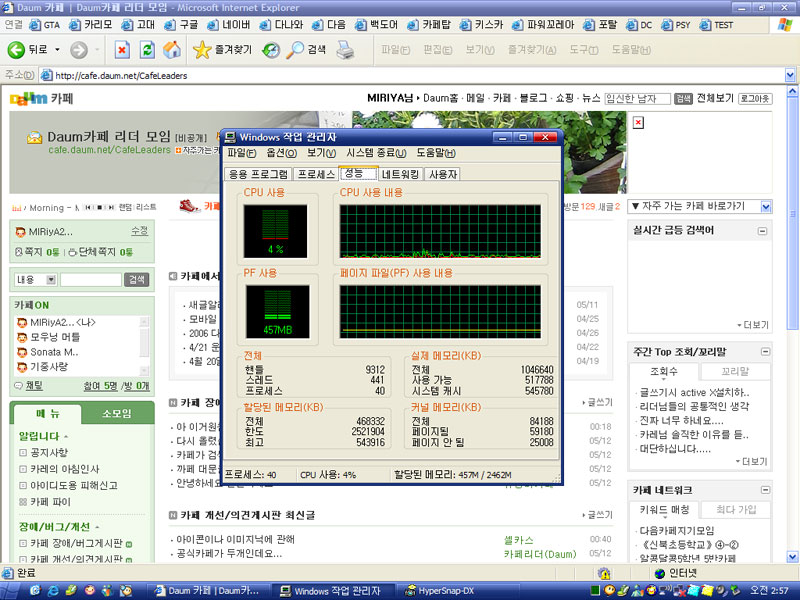The height and width of the screenshot is (600, 800).
Task: Click the Windows 작업 관리자 taskbar button
Action: 331,591
